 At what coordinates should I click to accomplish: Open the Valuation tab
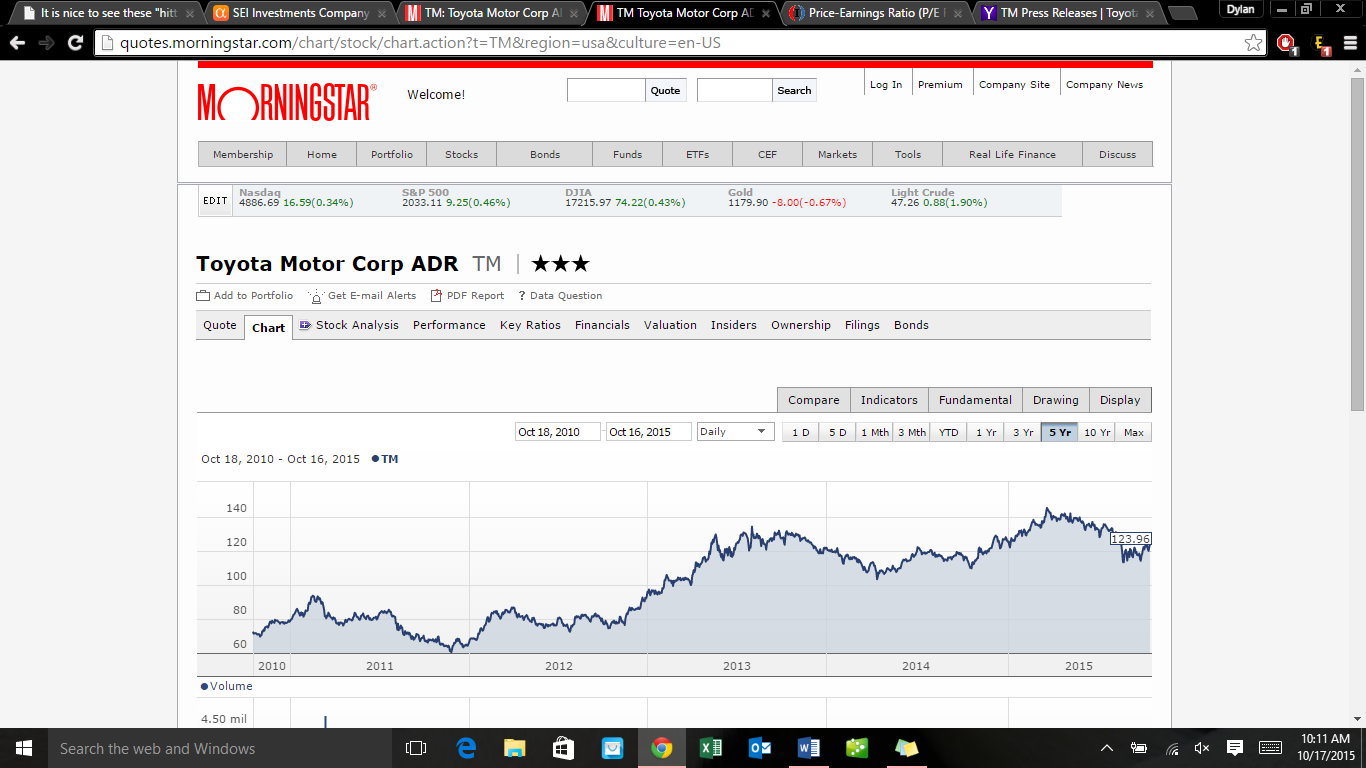coord(670,325)
